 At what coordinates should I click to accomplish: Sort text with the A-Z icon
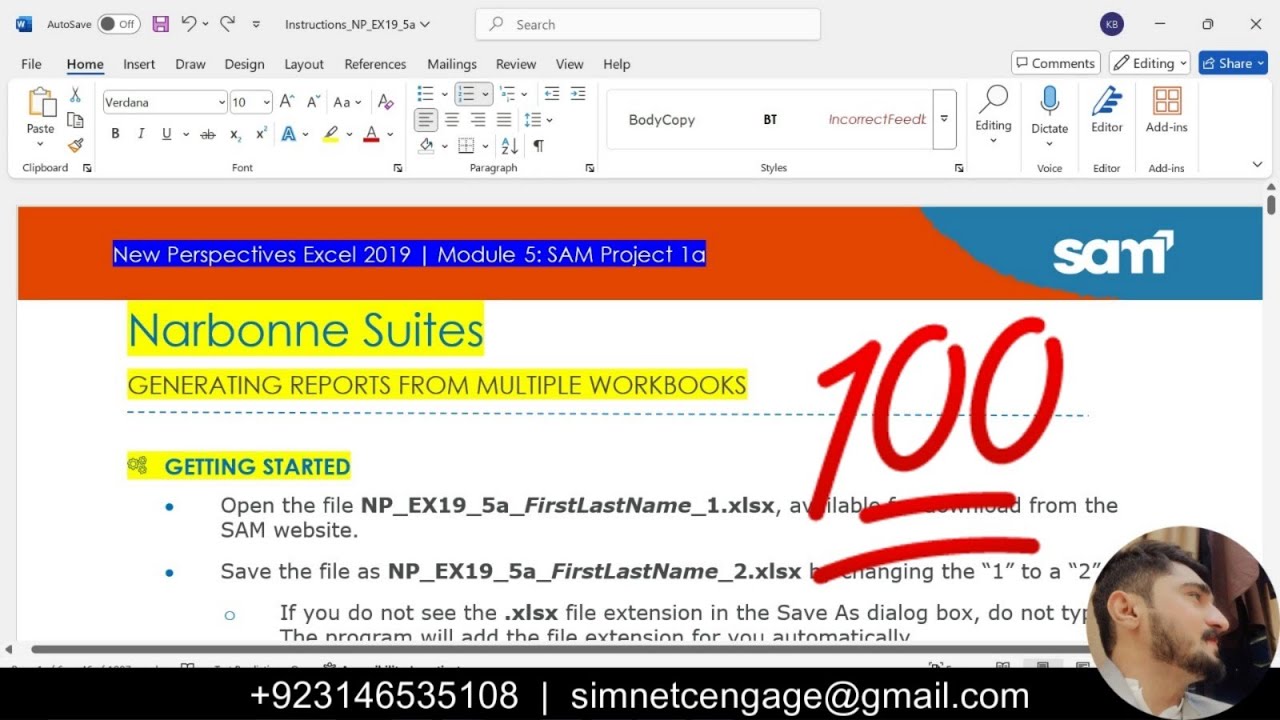509,146
